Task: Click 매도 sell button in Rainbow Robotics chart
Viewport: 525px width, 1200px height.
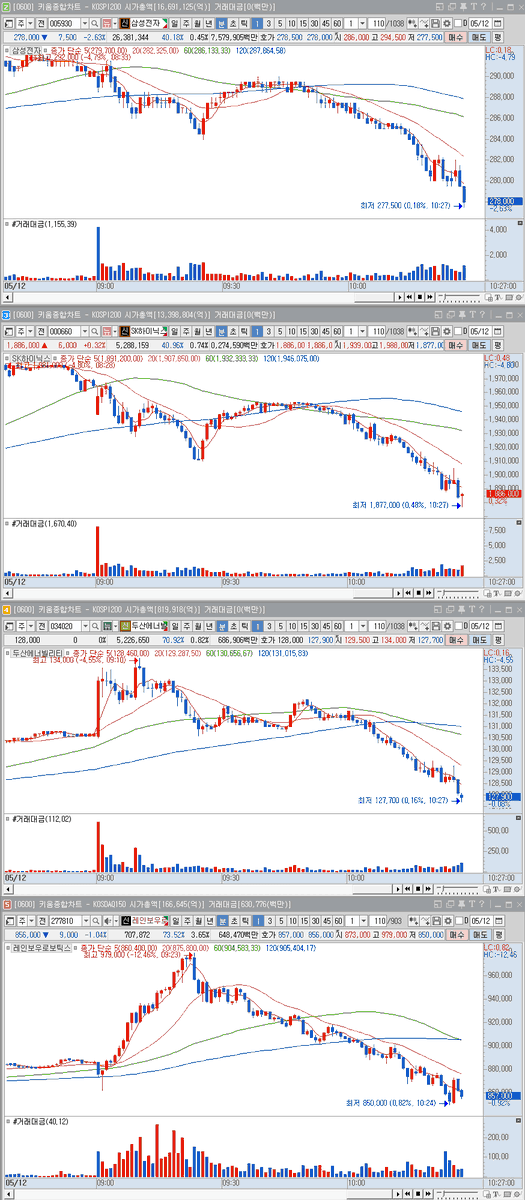Action: point(478,935)
